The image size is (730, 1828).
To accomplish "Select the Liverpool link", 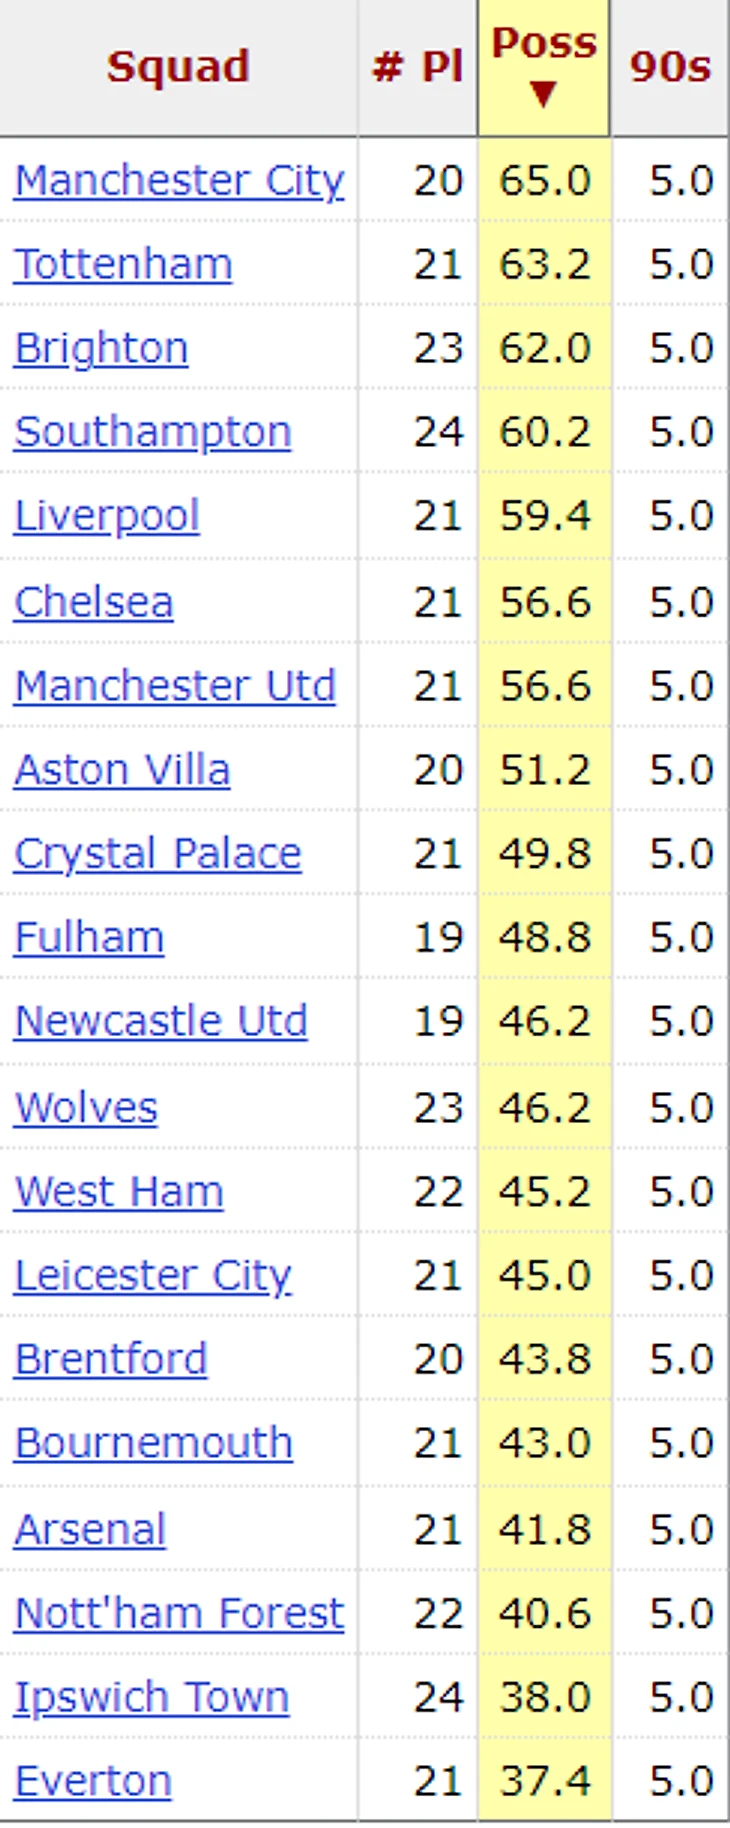I will click(107, 516).
